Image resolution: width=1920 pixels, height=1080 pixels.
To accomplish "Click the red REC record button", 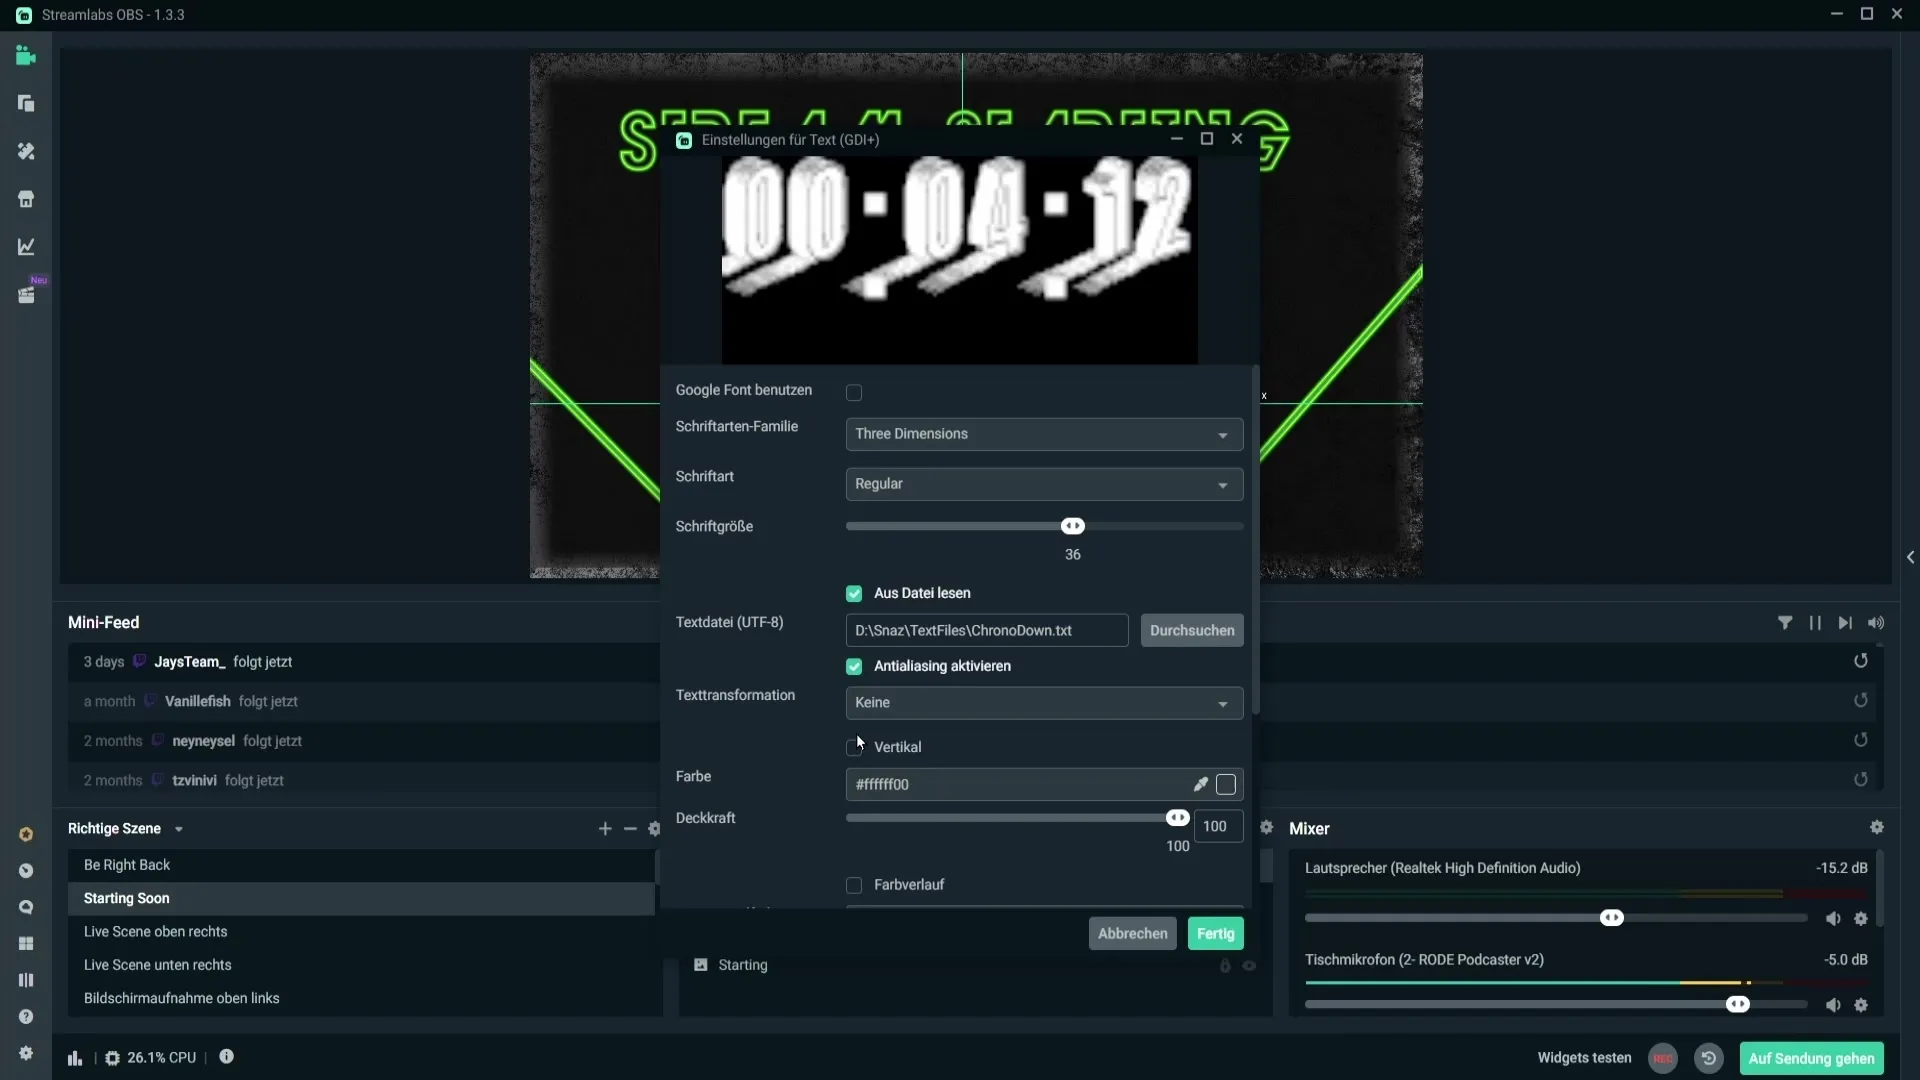I will point(1663,1058).
